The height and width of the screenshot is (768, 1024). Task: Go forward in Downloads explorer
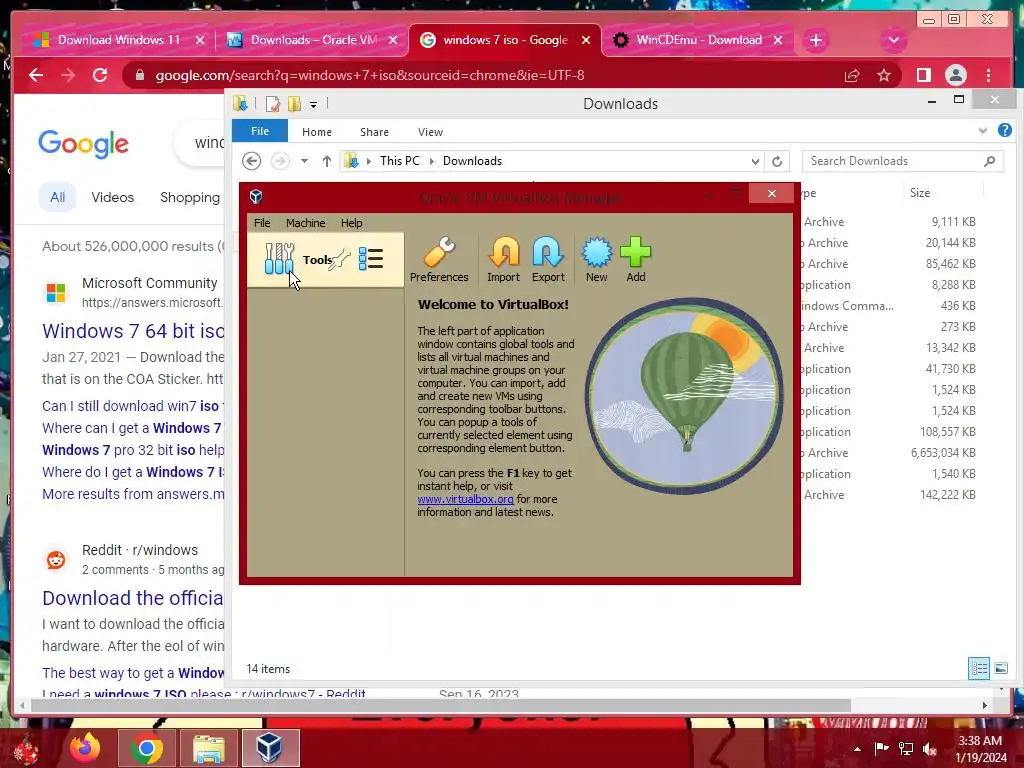(280, 161)
